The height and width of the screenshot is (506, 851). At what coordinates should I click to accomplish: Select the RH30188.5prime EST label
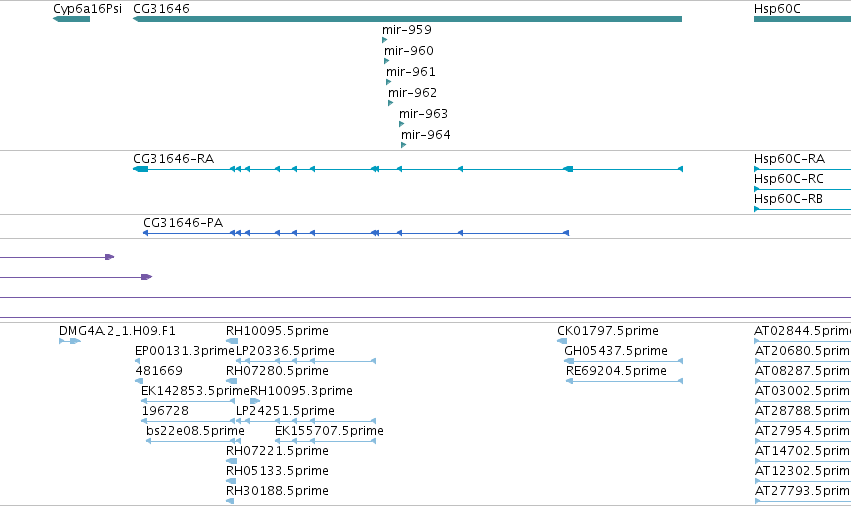pos(277,491)
